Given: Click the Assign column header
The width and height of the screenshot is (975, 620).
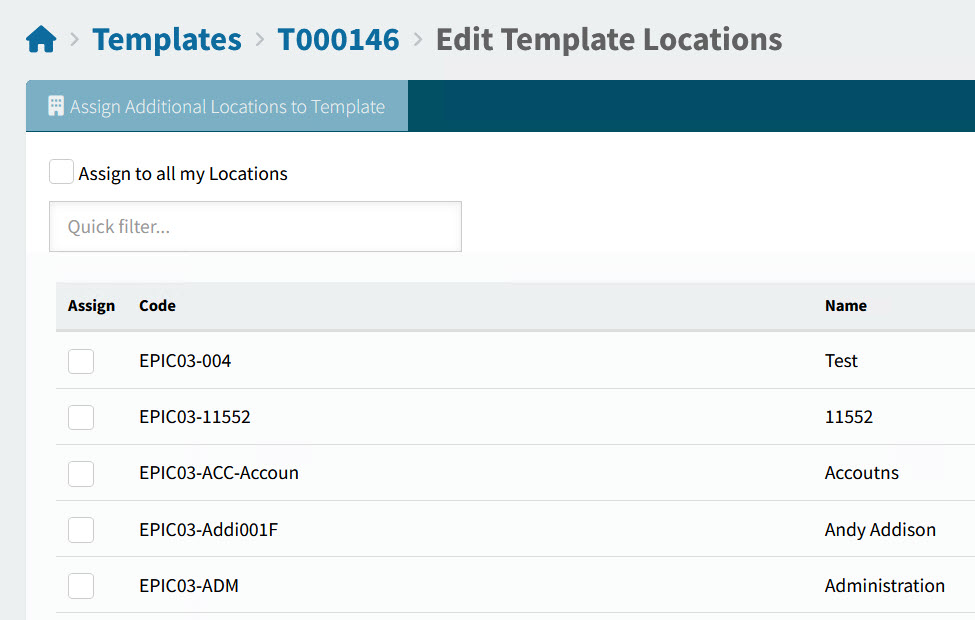Looking at the screenshot, I should click(x=91, y=306).
